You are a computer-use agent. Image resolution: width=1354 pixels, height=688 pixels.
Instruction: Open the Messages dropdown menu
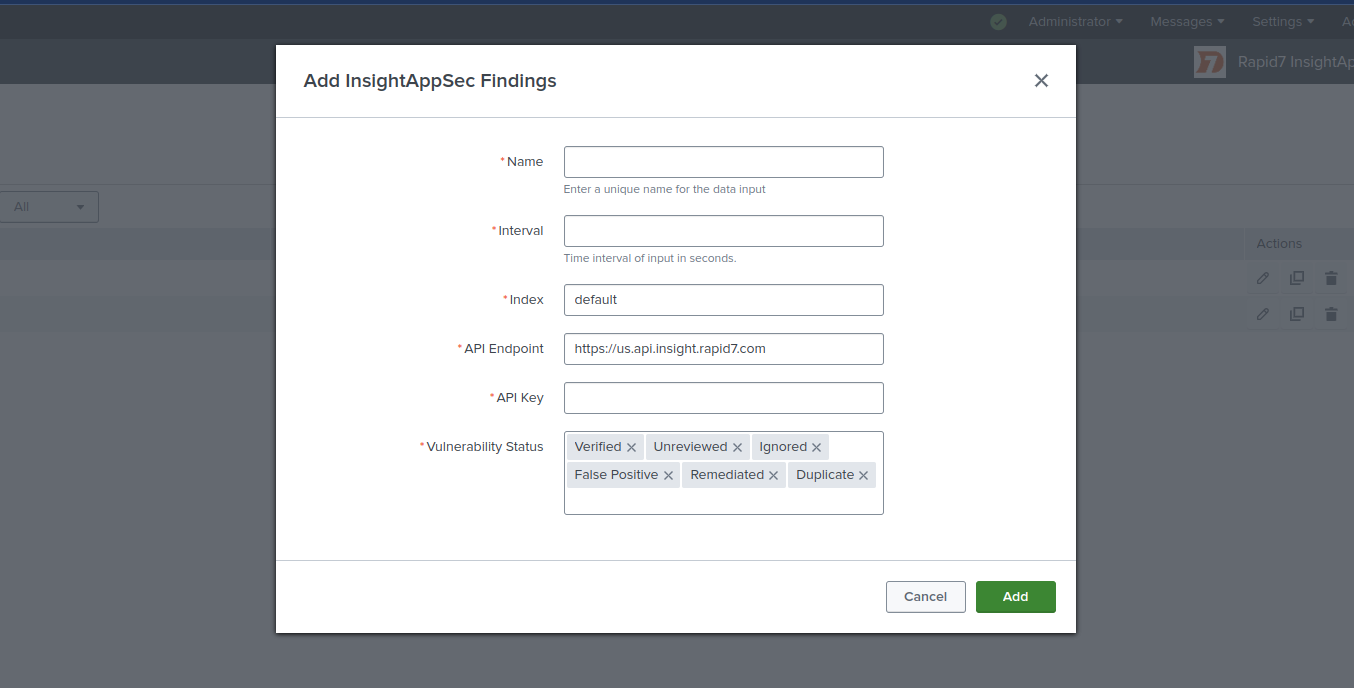(x=1187, y=21)
